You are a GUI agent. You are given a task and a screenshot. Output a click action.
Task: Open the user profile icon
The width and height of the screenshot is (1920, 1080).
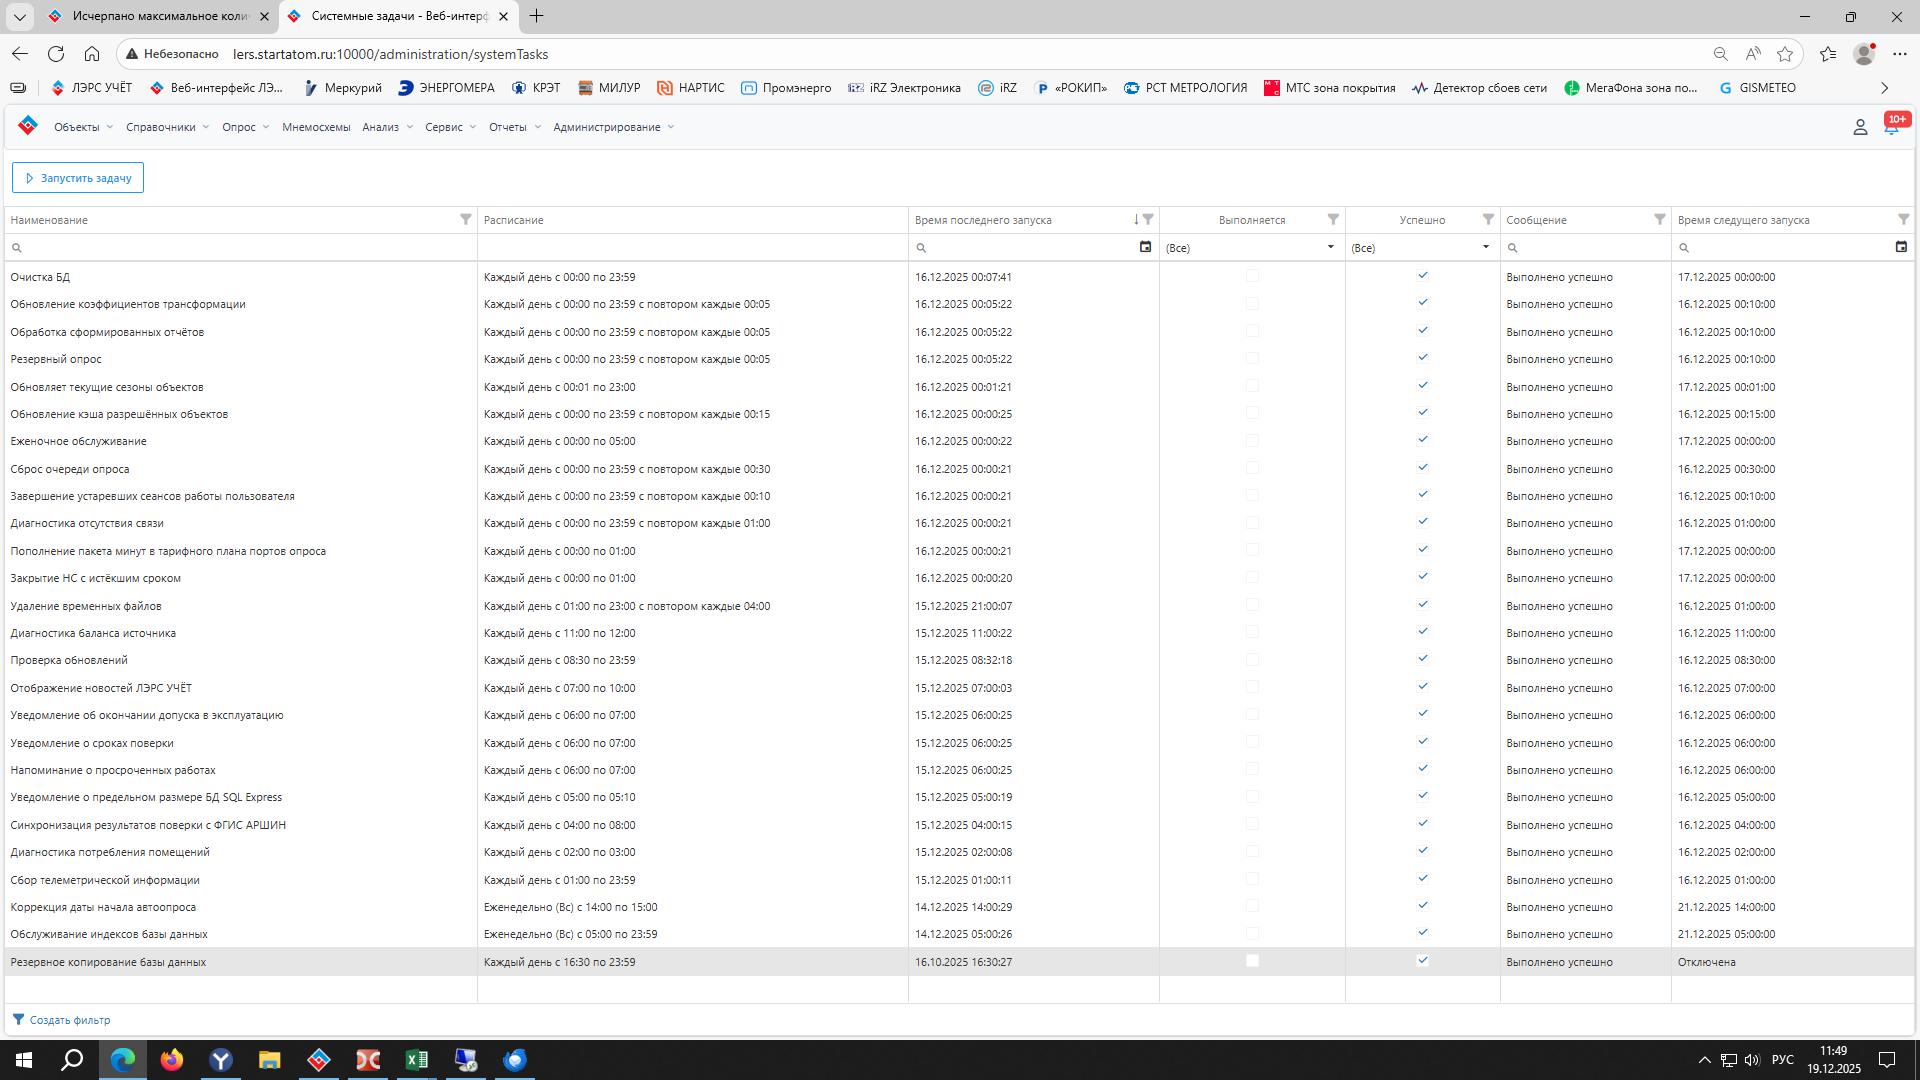1860,127
